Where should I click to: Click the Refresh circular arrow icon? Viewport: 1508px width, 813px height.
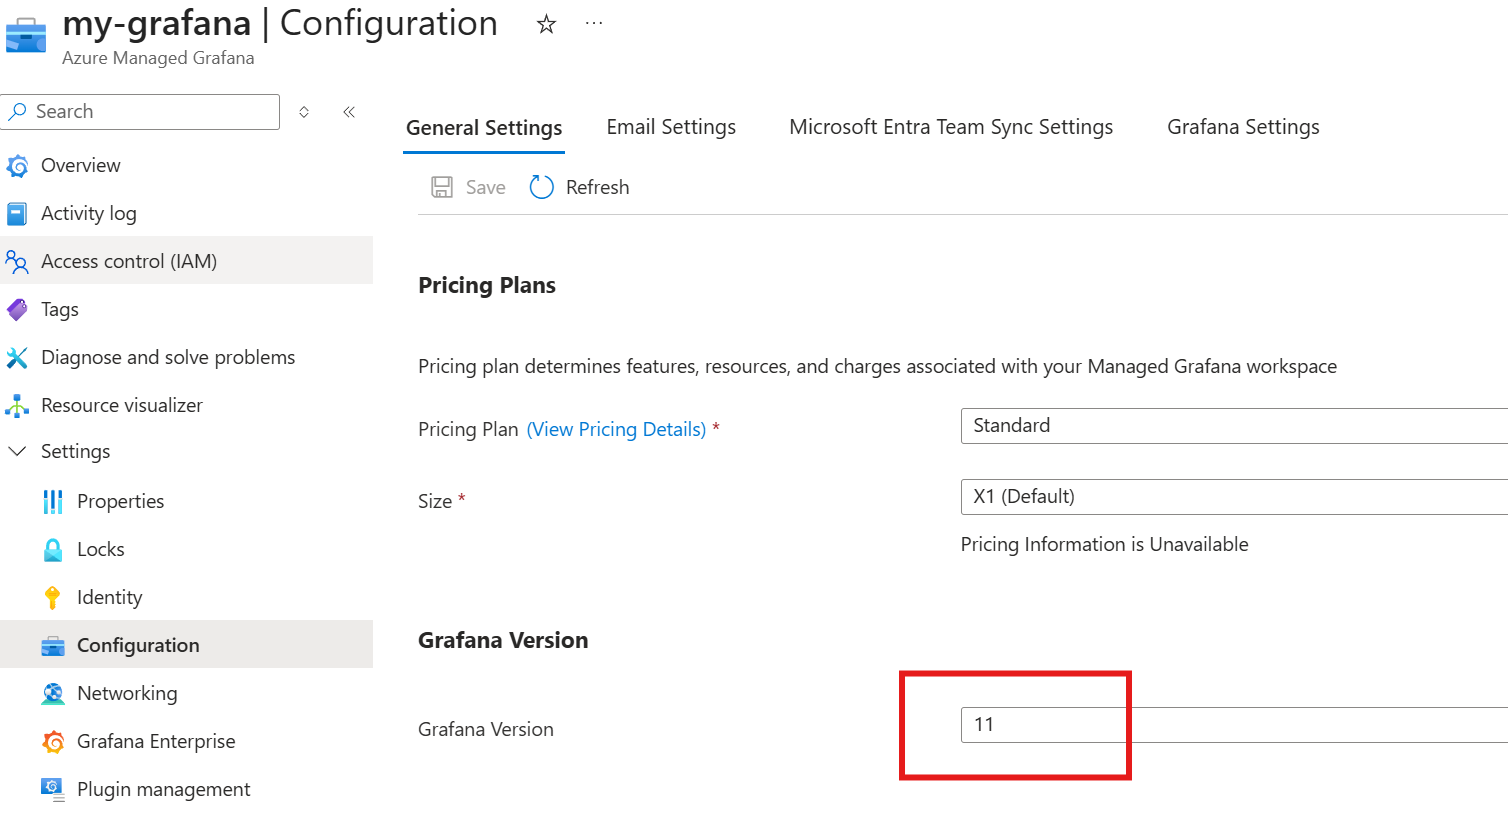(541, 187)
